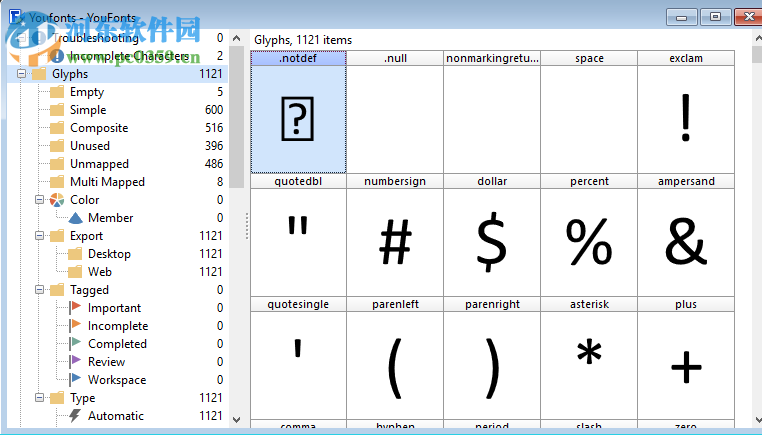Minimize the YouFonts window
The image size is (762, 435).
pyautogui.click(x=681, y=17)
